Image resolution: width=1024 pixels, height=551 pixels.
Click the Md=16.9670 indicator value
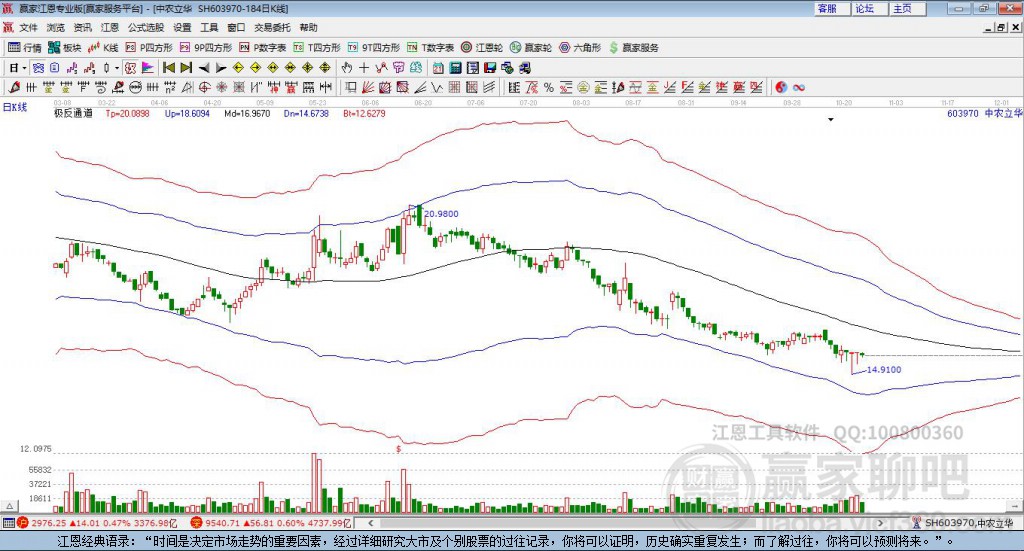(x=247, y=113)
